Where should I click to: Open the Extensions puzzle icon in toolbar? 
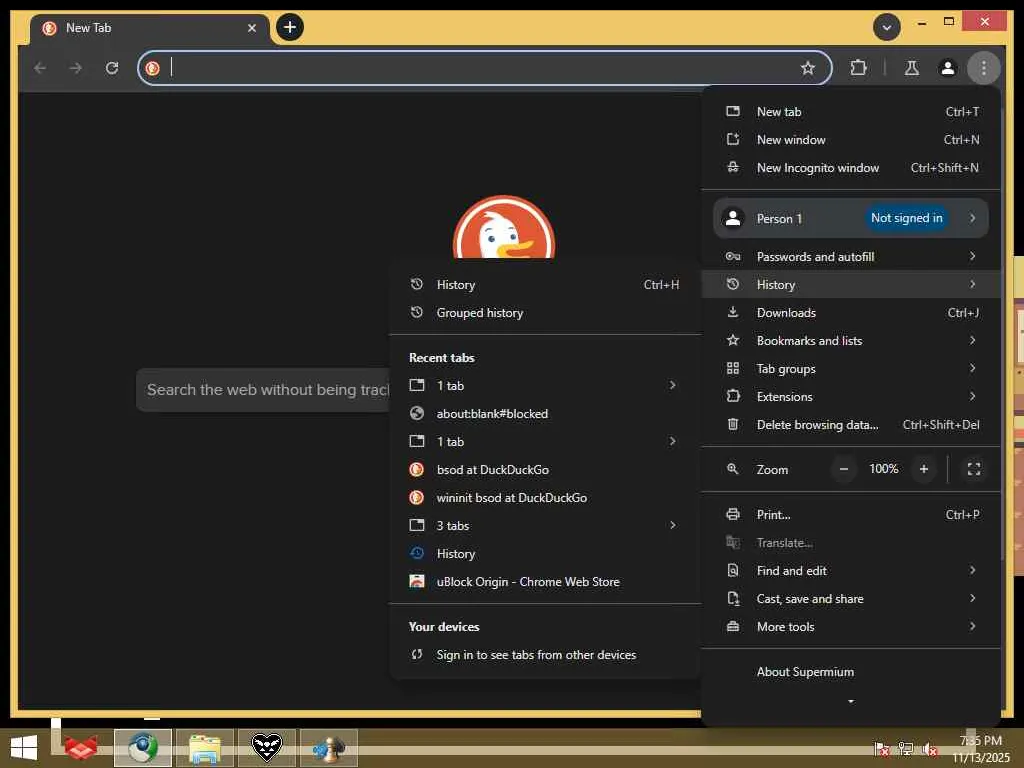pos(858,67)
